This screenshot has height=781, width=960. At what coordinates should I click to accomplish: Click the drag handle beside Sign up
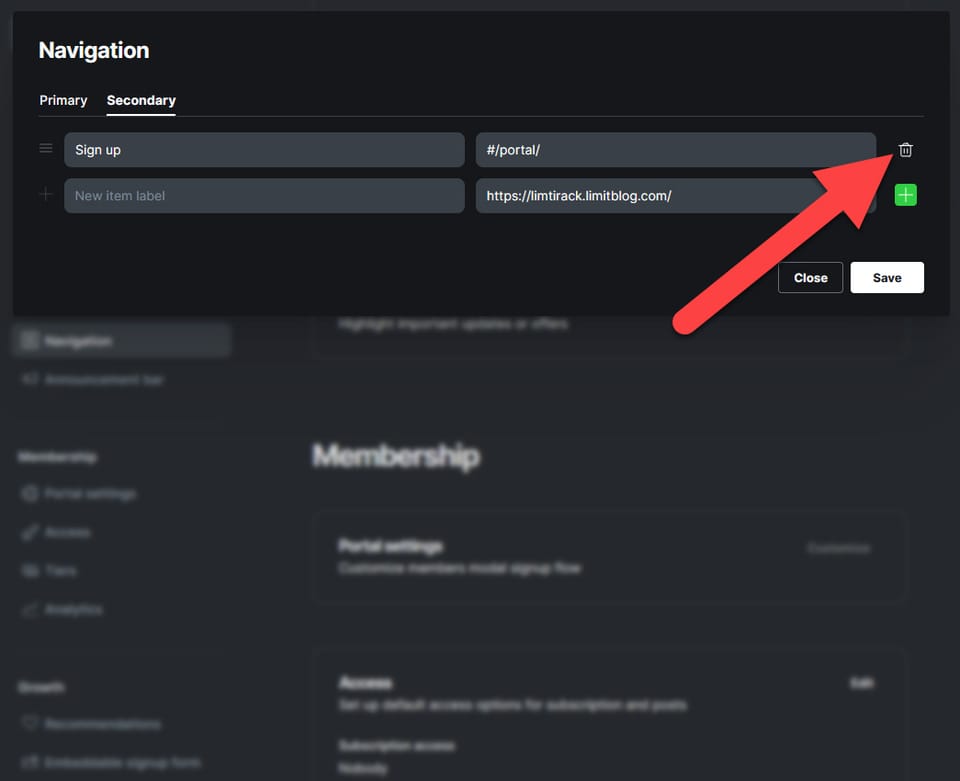point(46,149)
